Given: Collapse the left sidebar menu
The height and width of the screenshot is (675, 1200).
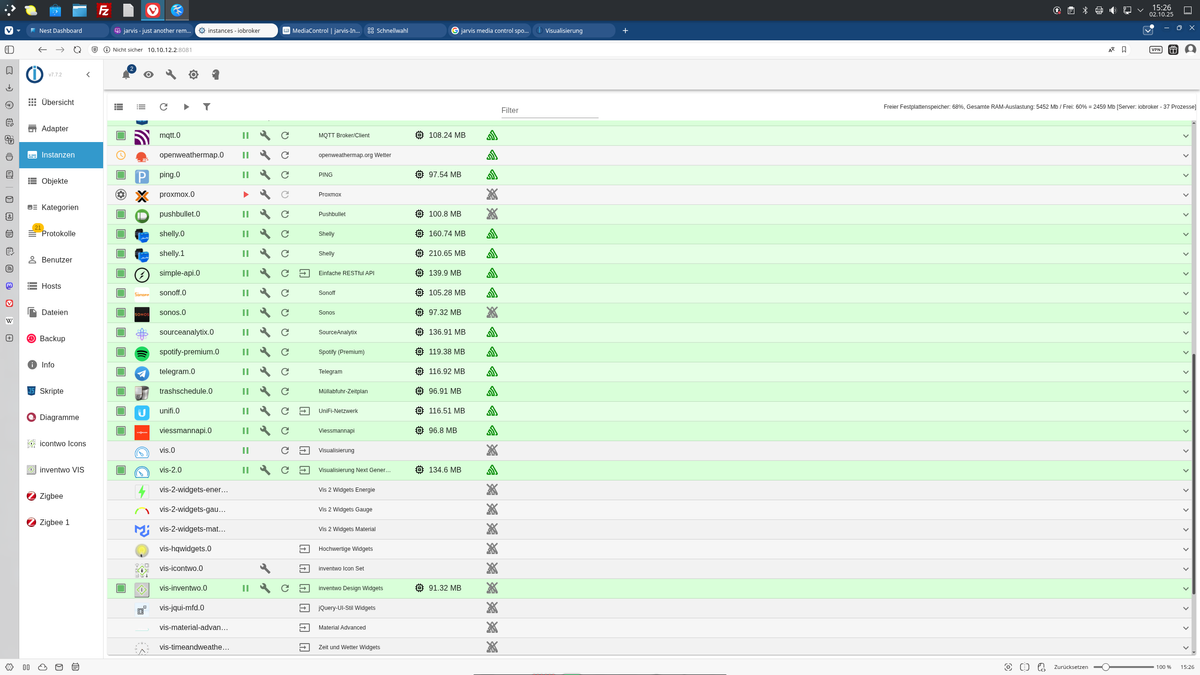Looking at the screenshot, I should (88, 75).
